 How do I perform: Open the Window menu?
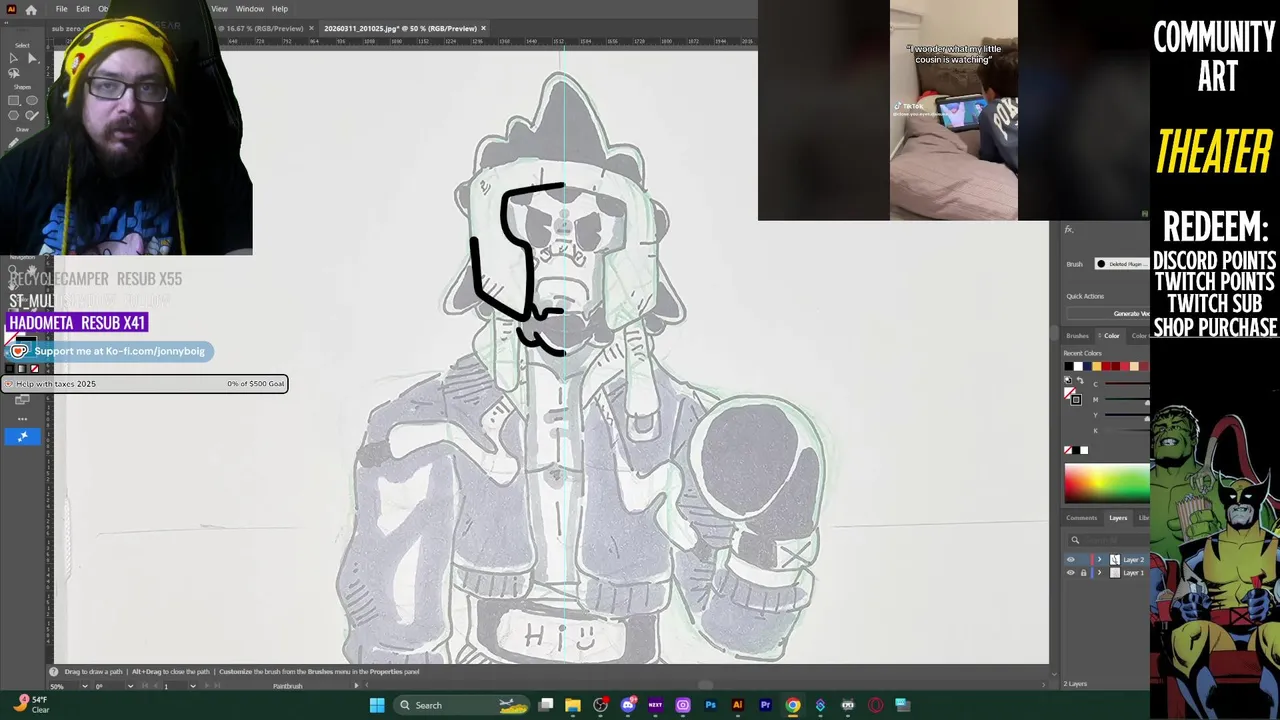(250, 9)
